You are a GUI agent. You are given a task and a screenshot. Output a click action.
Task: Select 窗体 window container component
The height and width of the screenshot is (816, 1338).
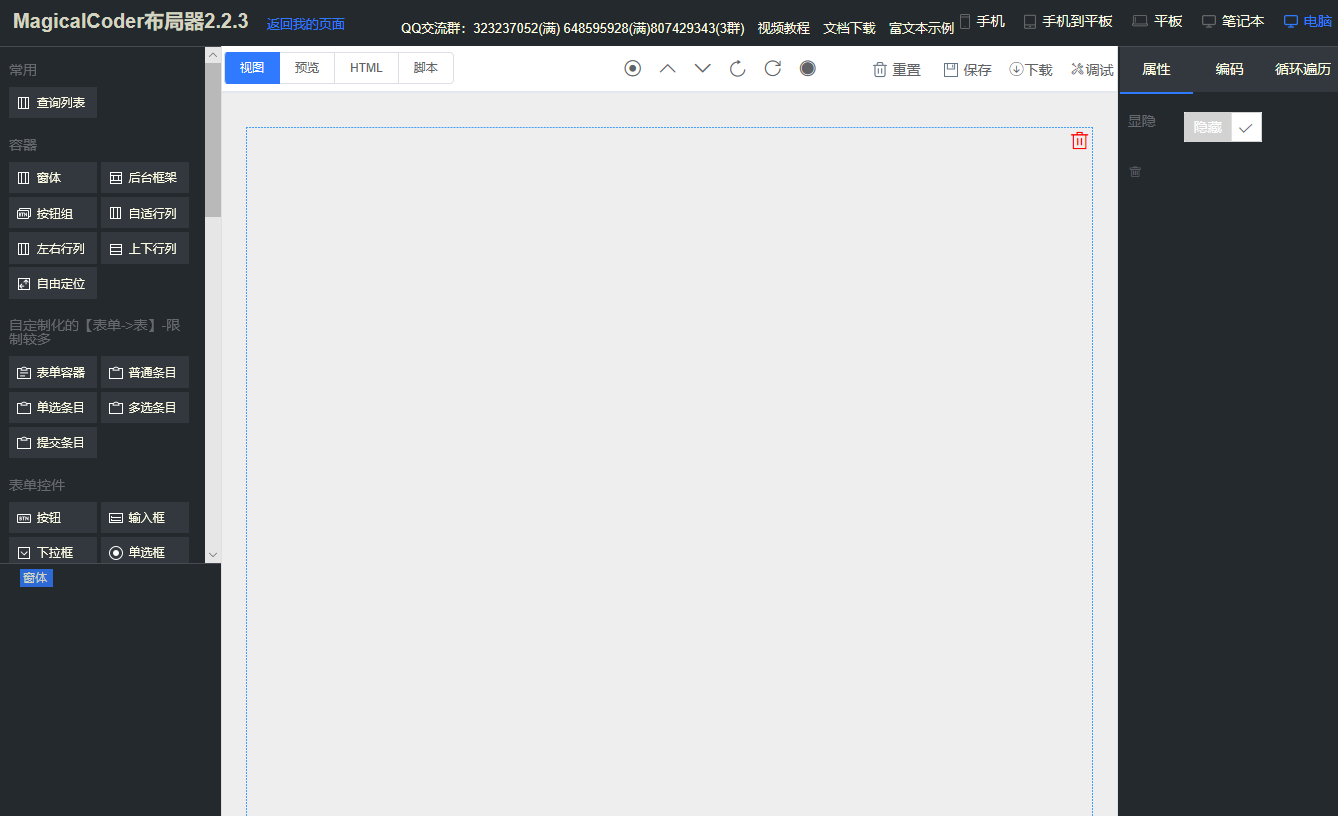53,177
